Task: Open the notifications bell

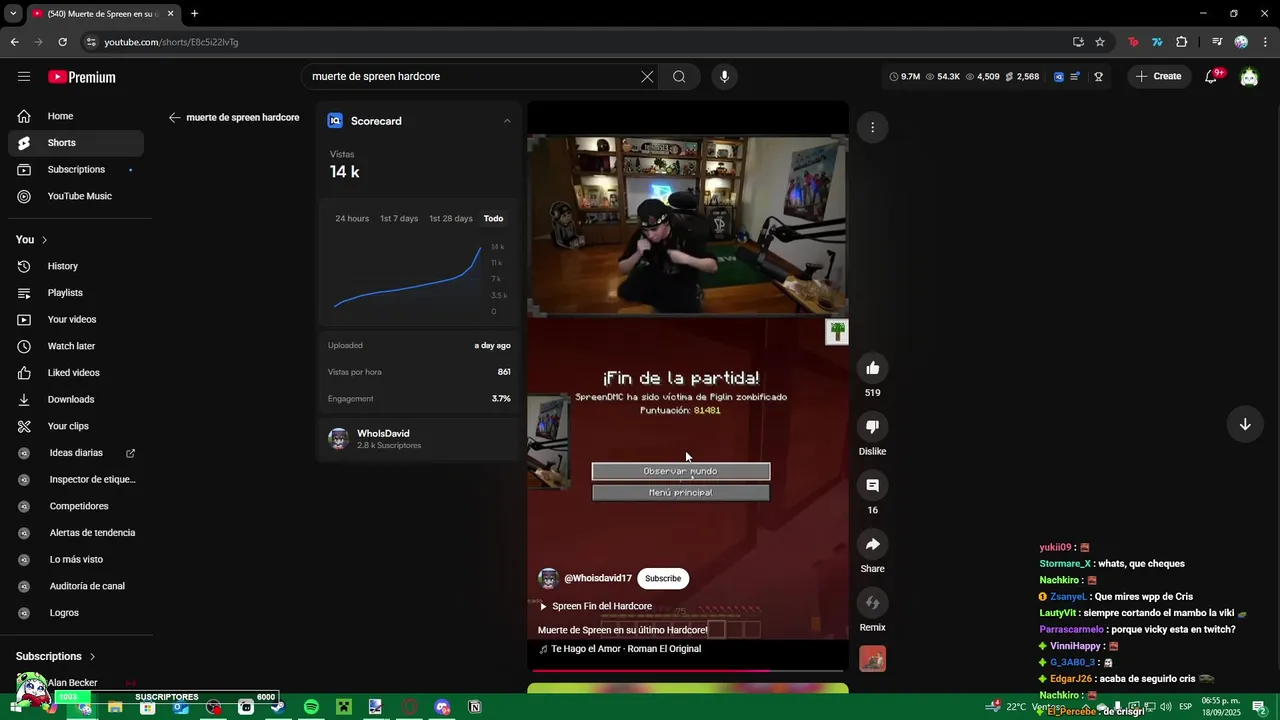Action: click(x=1211, y=76)
